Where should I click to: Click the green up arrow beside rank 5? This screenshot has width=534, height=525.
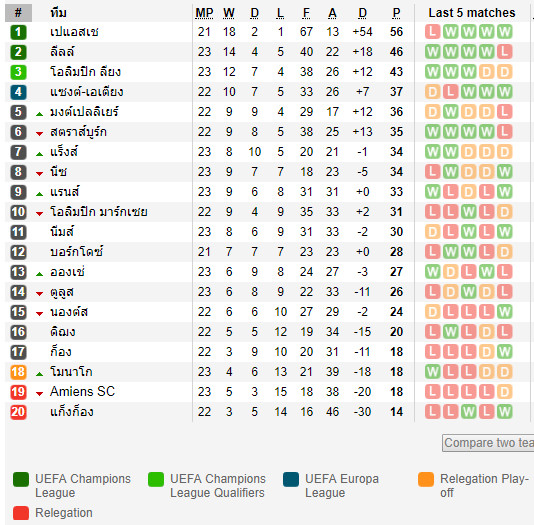[40, 114]
